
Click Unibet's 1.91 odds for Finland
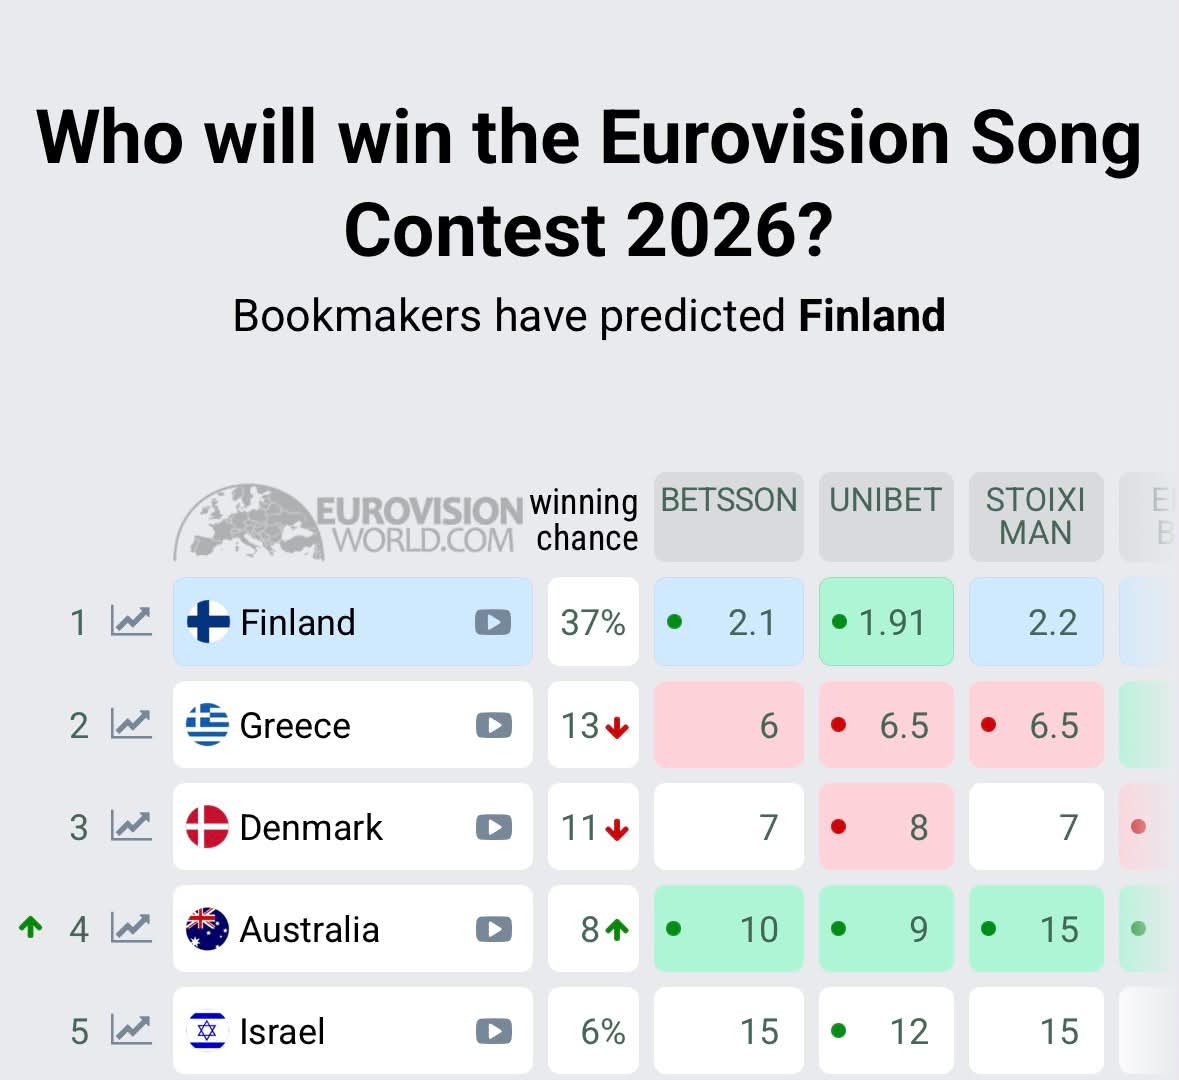click(x=886, y=621)
